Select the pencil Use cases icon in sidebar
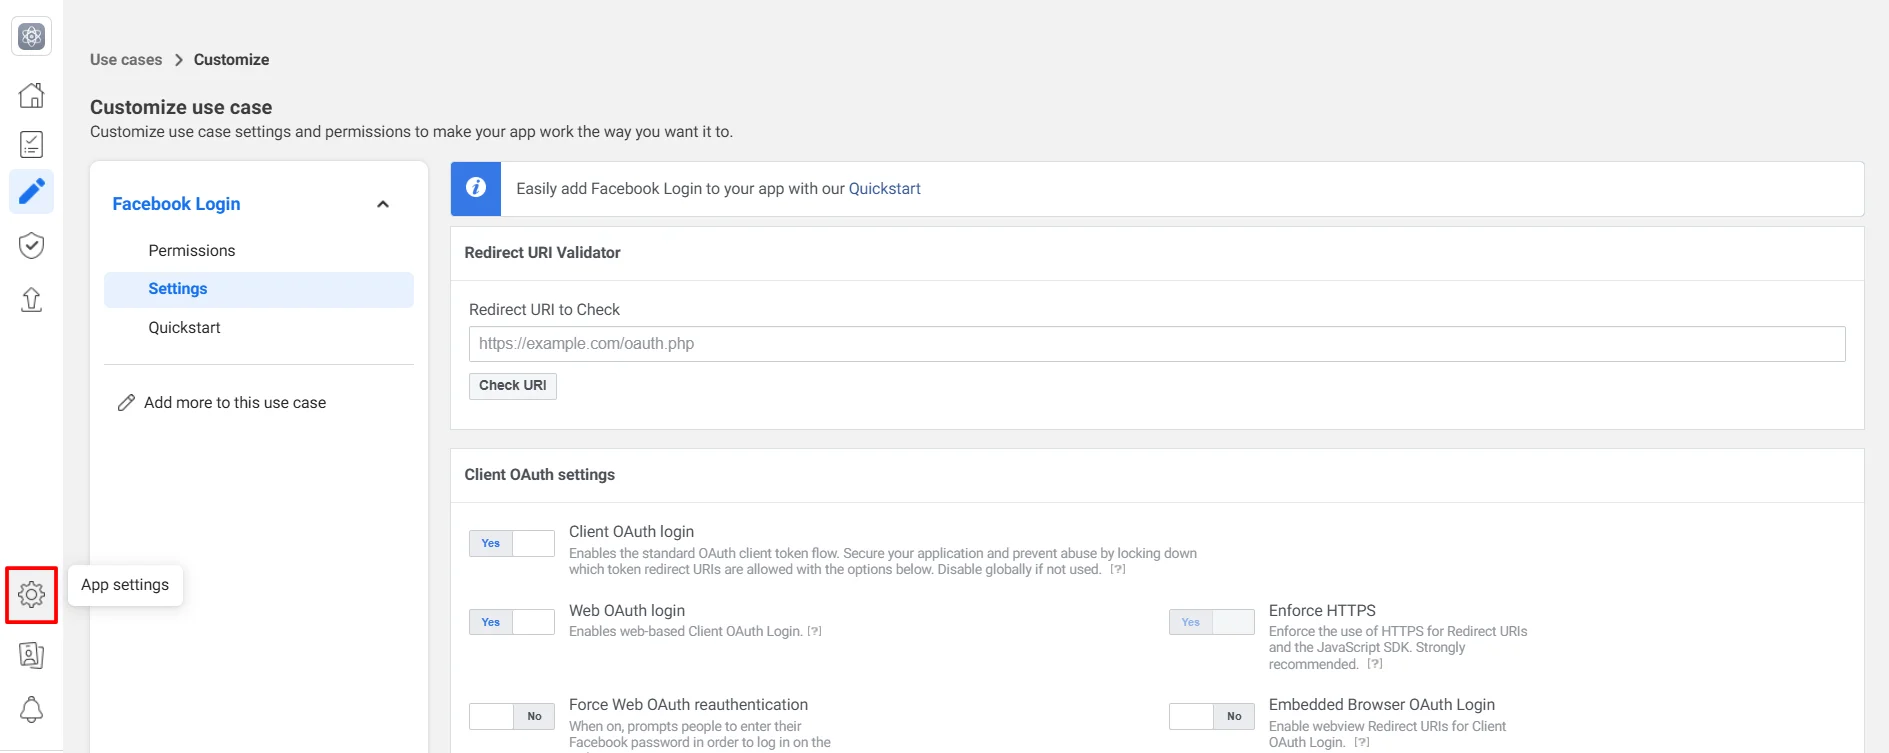Viewport: 1889px width, 753px height. pyautogui.click(x=31, y=191)
